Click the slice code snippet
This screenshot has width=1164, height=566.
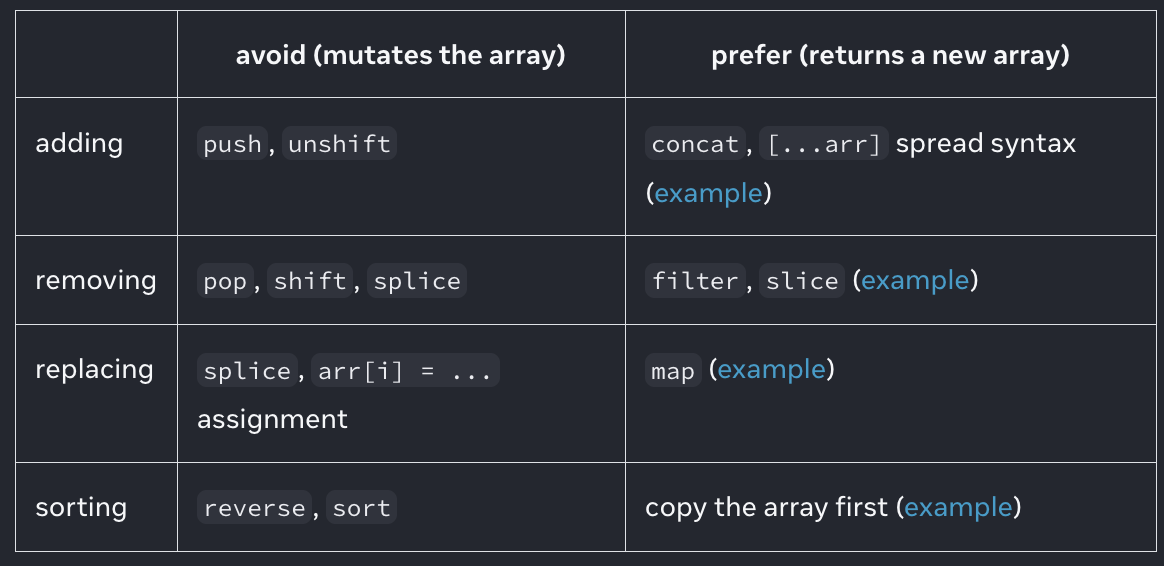click(802, 282)
